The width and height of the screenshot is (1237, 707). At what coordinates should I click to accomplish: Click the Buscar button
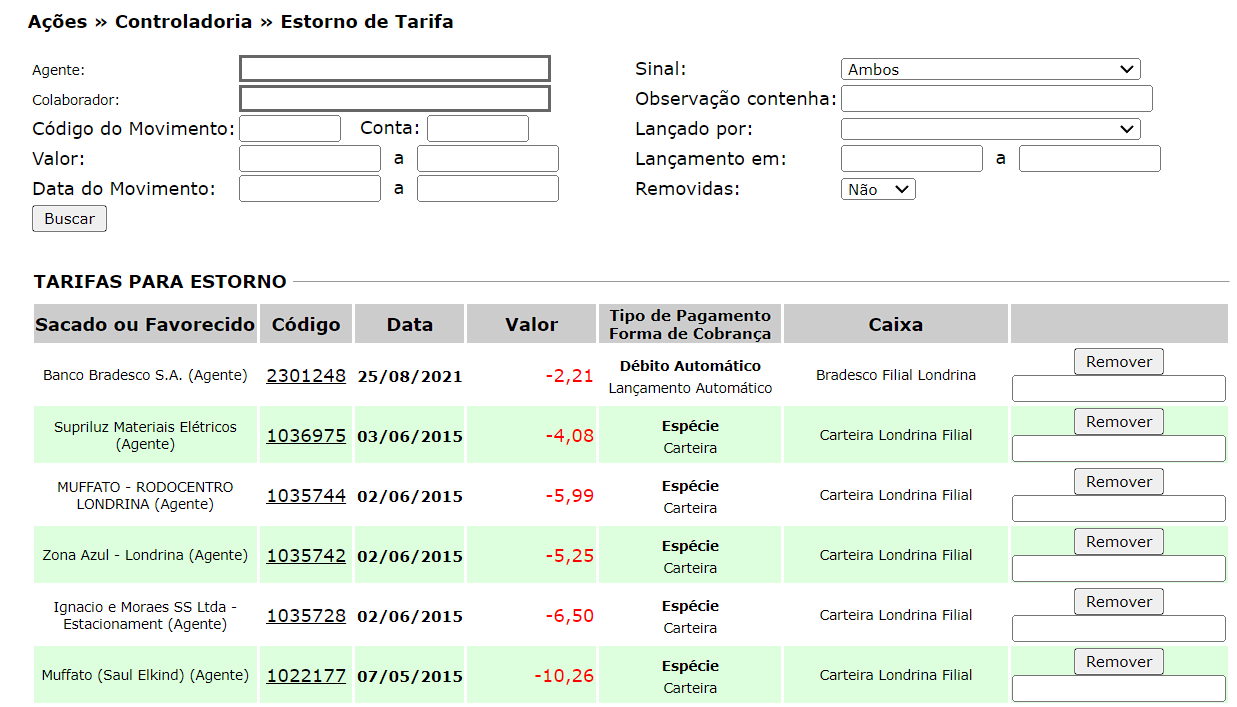pyautogui.click(x=69, y=219)
